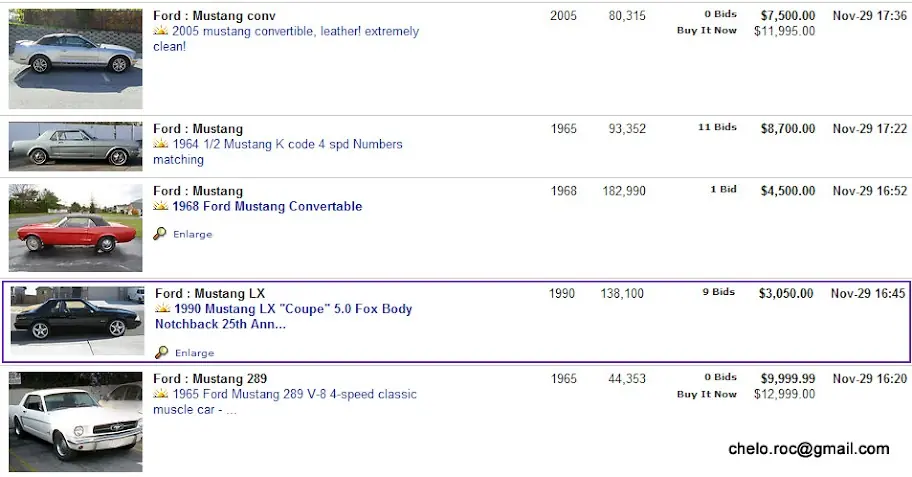Click the sunrise icon beside 1990 Mustang LX Coupe title

[162, 309]
